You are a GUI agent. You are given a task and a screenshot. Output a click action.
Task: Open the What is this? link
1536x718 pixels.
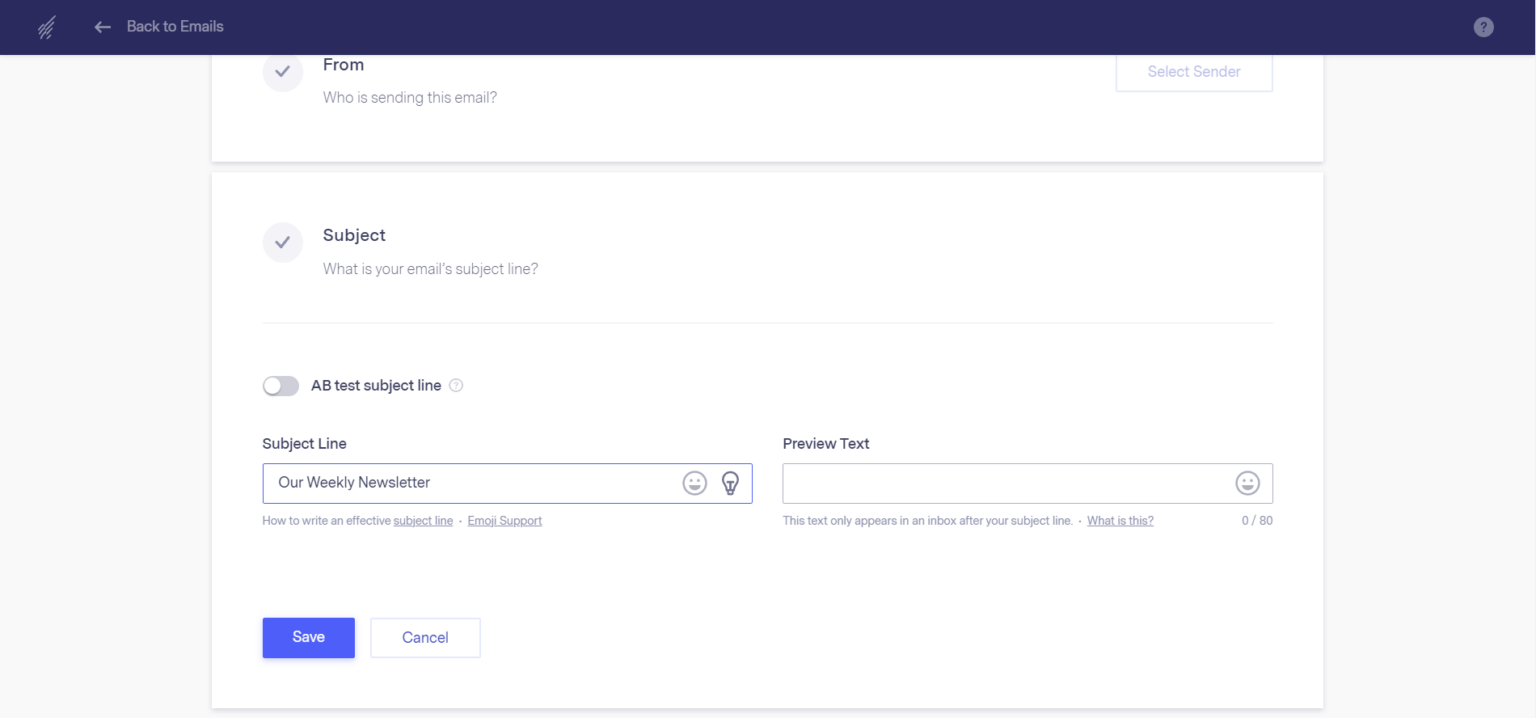tap(1120, 521)
